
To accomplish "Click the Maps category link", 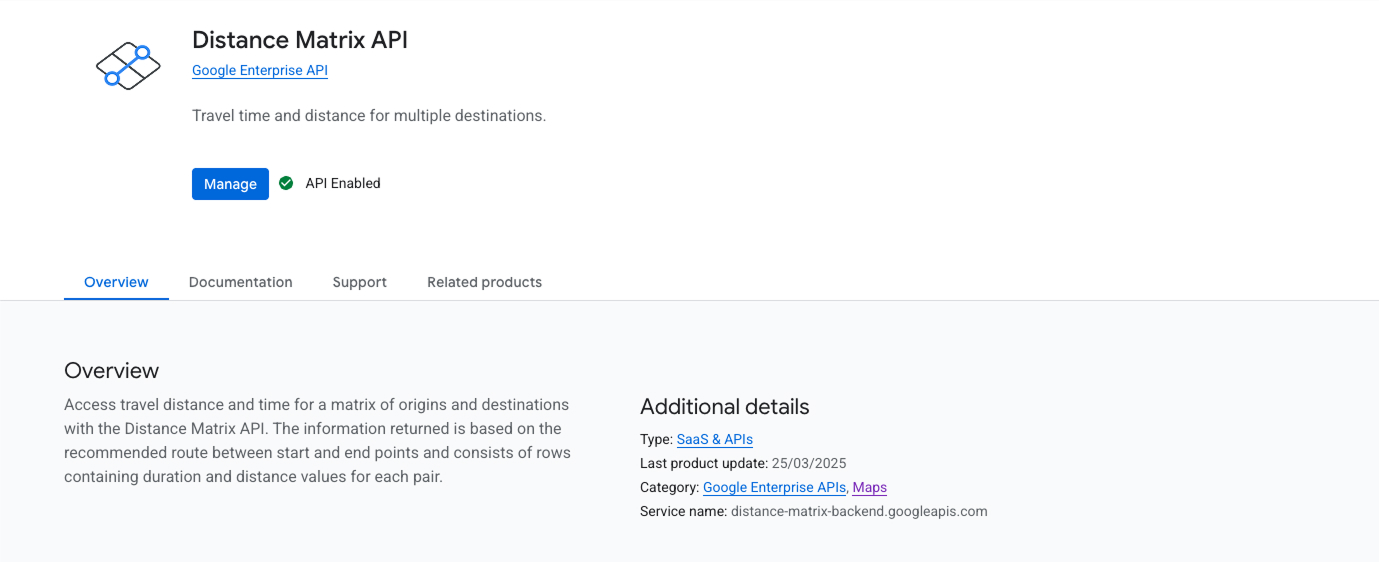I will pyautogui.click(x=869, y=487).
